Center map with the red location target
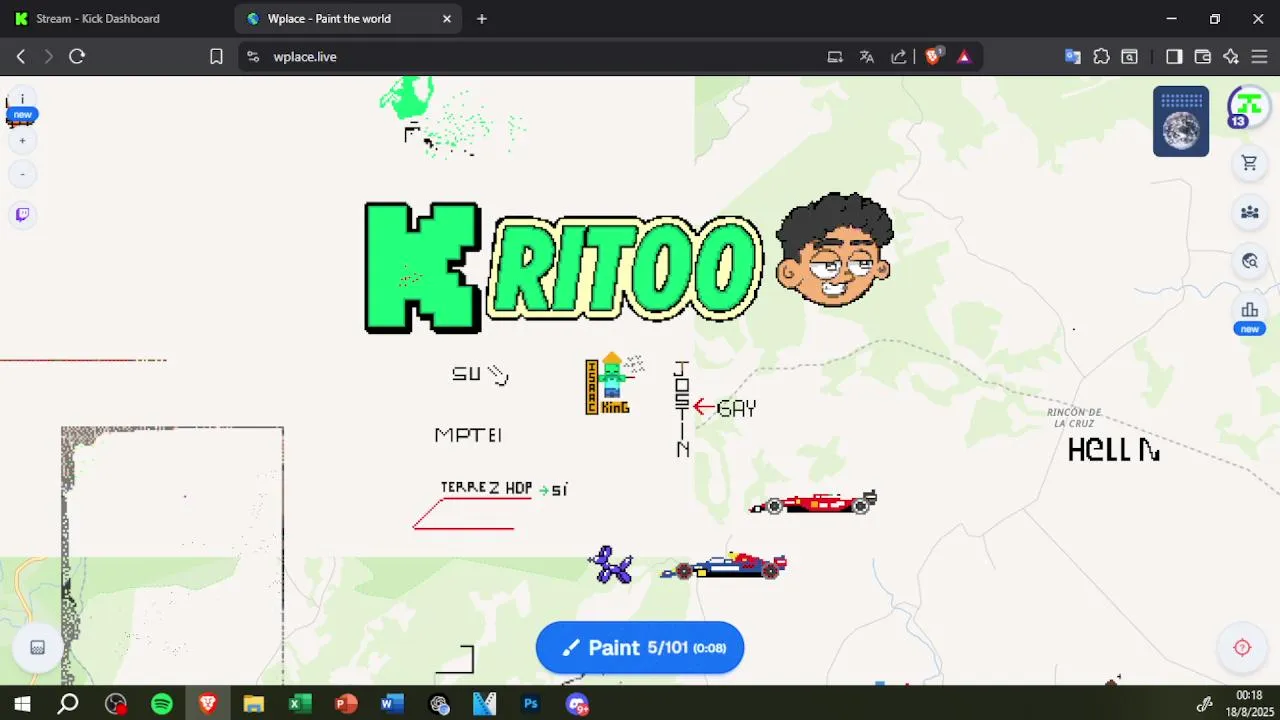Screen dimensions: 1280x720 pyautogui.click(x=1242, y=647)
